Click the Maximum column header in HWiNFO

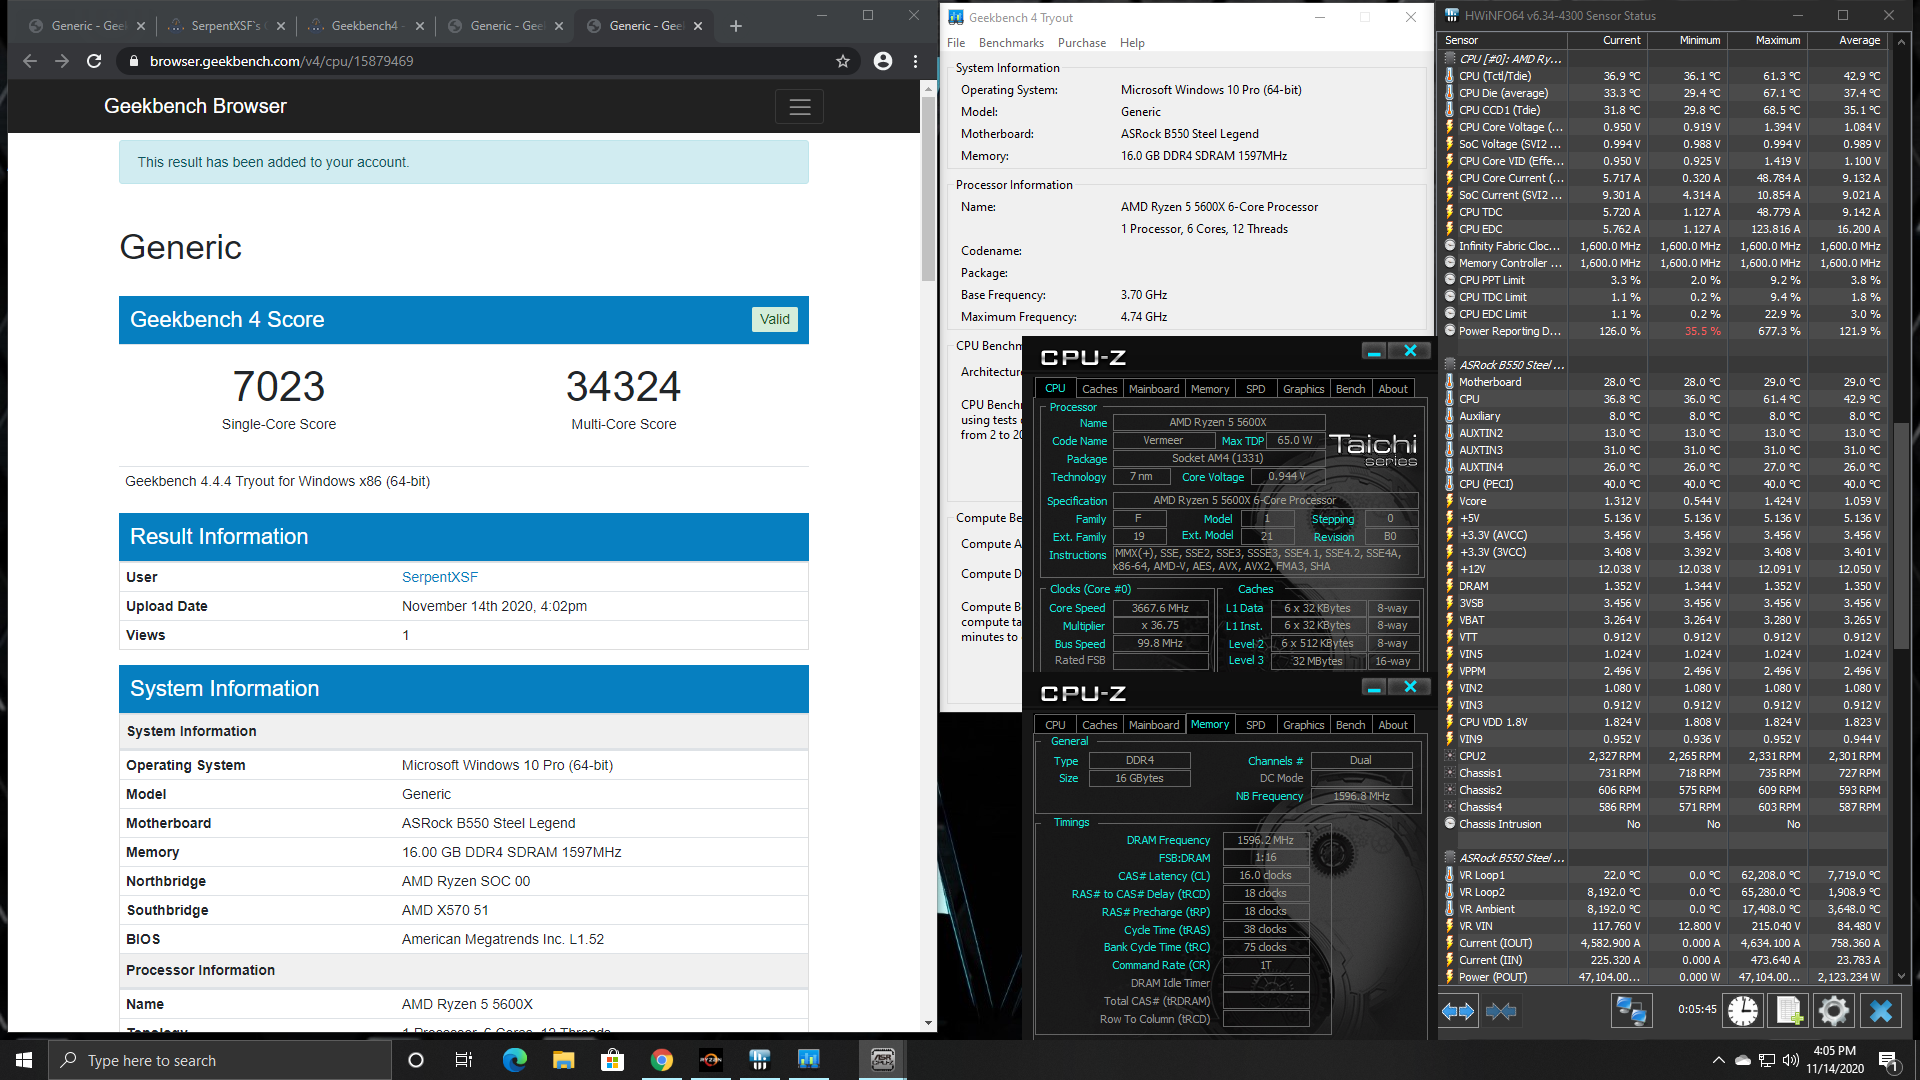click(x=1766, y=41)
